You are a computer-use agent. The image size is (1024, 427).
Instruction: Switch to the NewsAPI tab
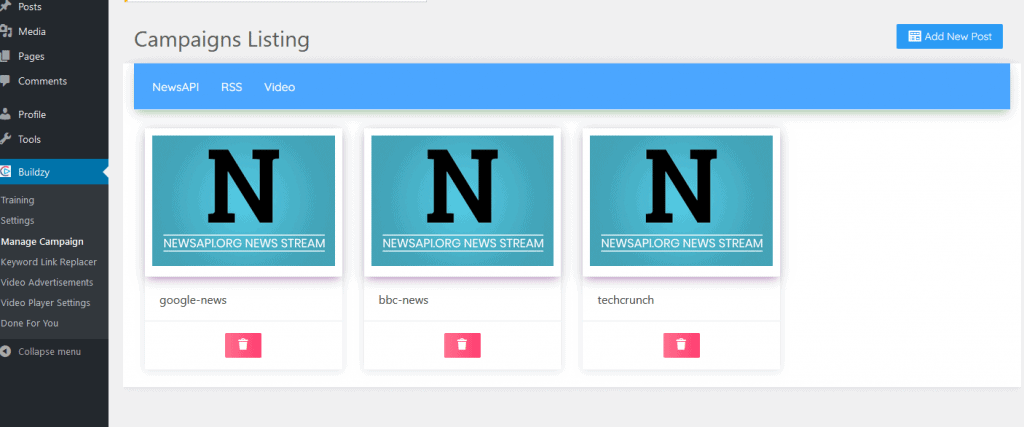tap(175, 87)
